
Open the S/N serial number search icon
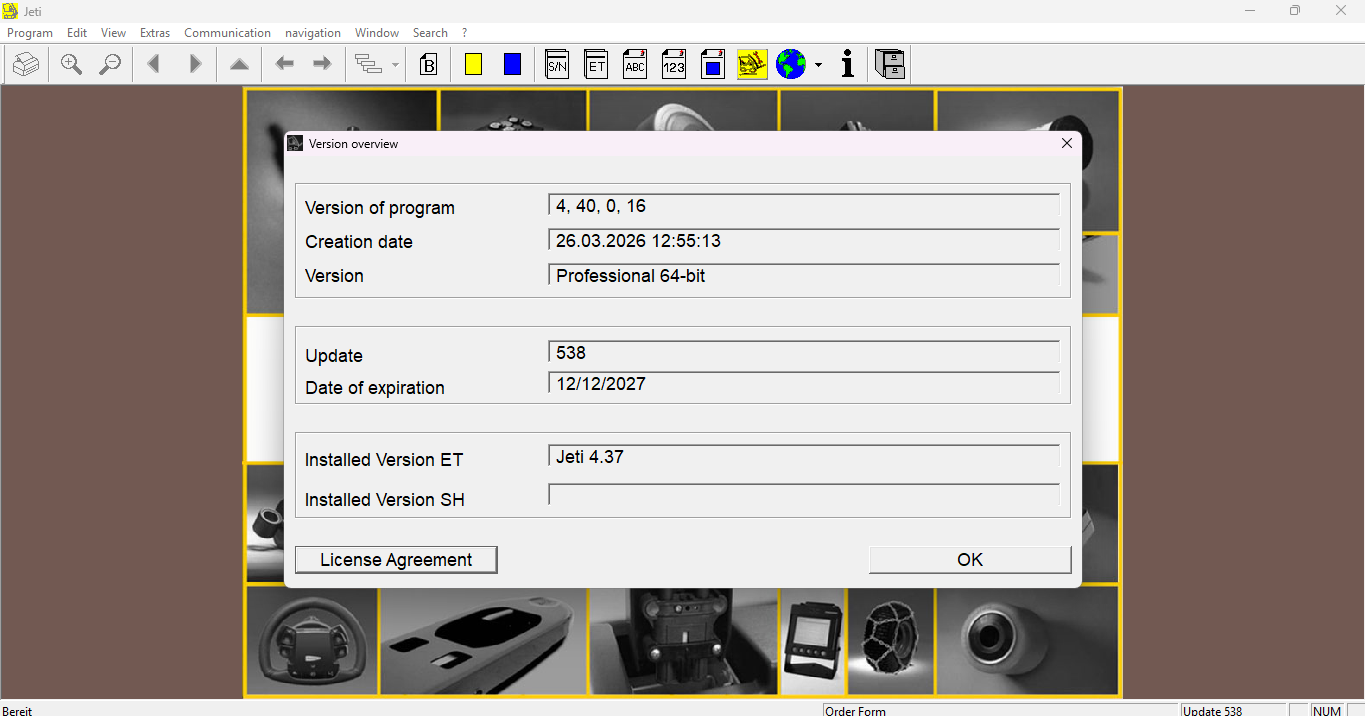click(x=557, y=65)
